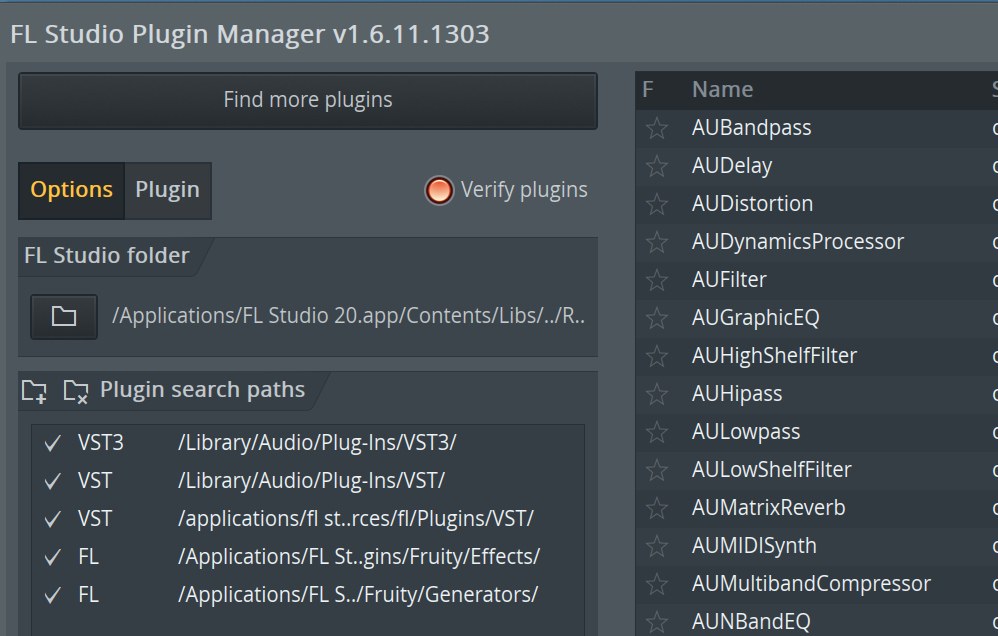
Task: Uncheck the VST3 /Library/Audio/Plug-Ins/VST3/ path
Action: click(x=53, y=443)
